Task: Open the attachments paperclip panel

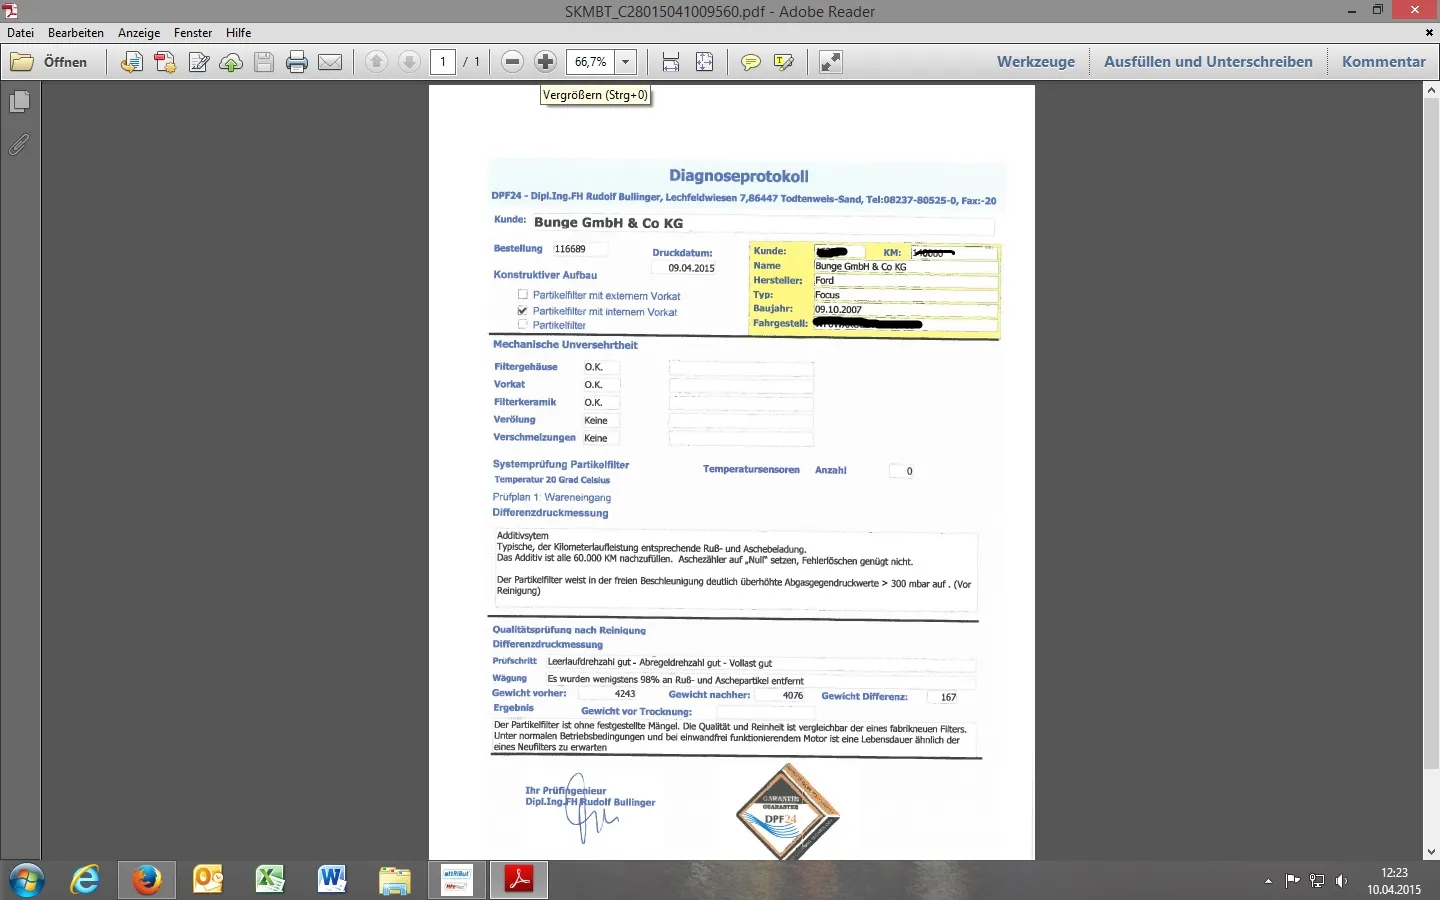Action: click(19, 145)
